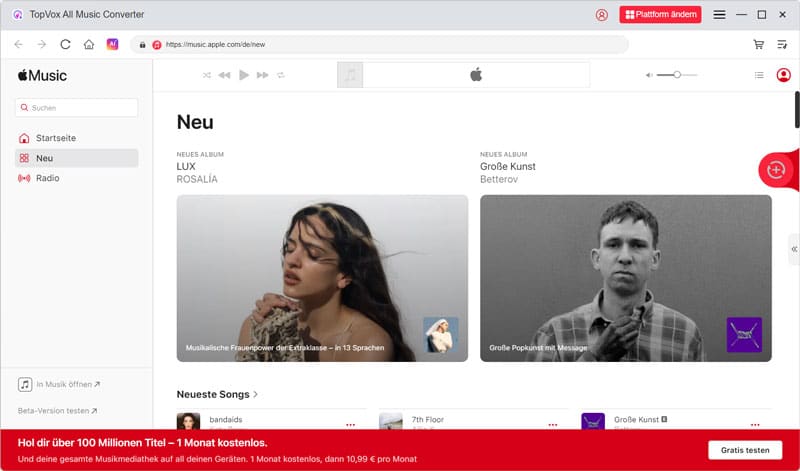Click the now playing album placeholder
The image size is (800, 471).
pos(350,75)
